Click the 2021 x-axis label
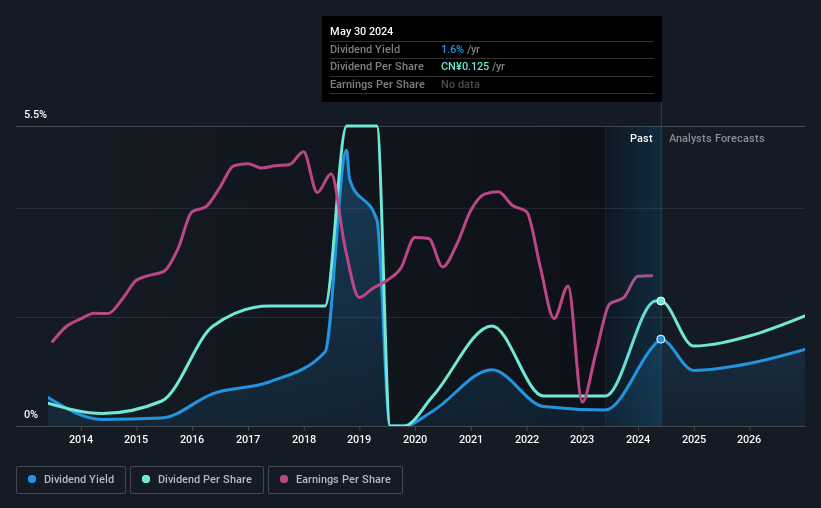 pyautogui.click(x=471, y=439)
